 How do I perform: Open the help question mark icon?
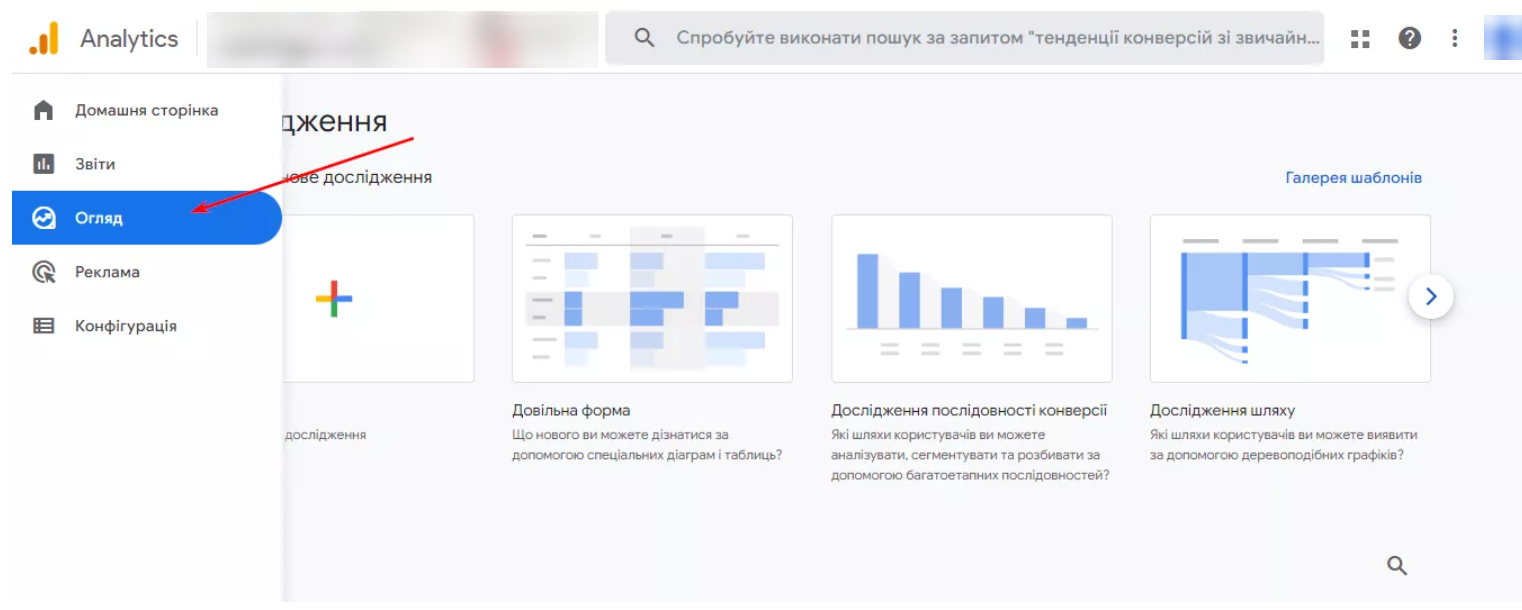tap(1409, 38)
